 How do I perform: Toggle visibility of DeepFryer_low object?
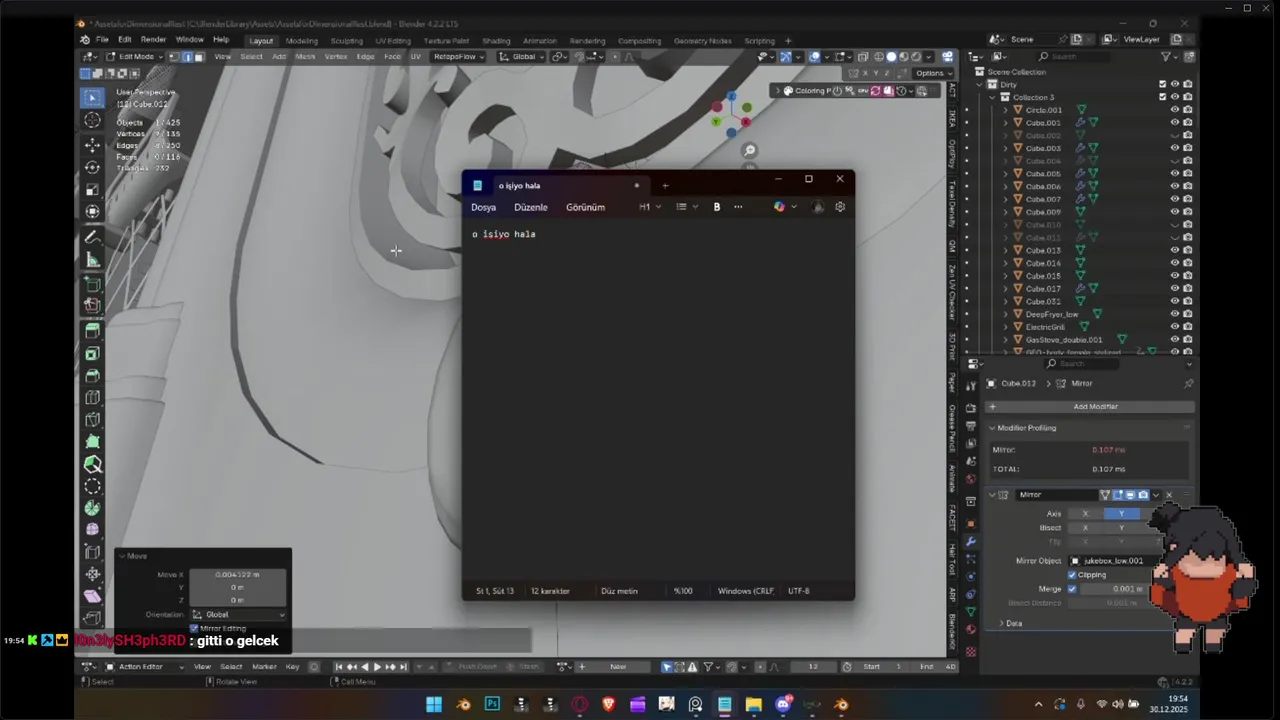[x=1175, y=314]
